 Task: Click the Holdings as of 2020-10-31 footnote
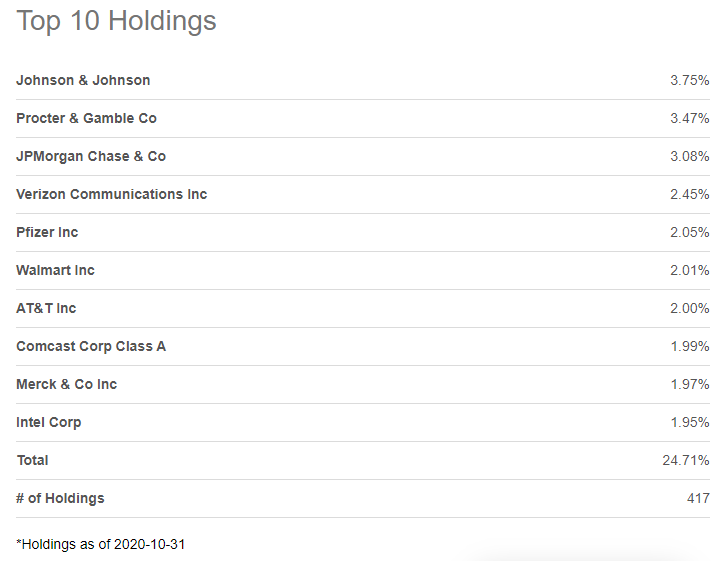click(101, 544)
